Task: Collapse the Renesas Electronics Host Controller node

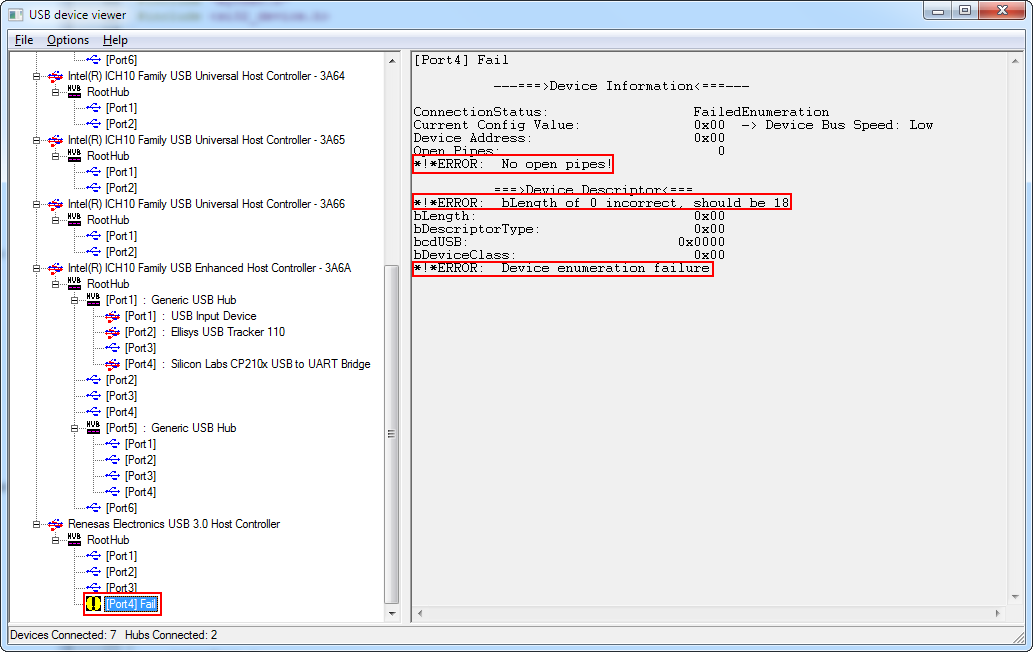Action: tap(37, 524)
